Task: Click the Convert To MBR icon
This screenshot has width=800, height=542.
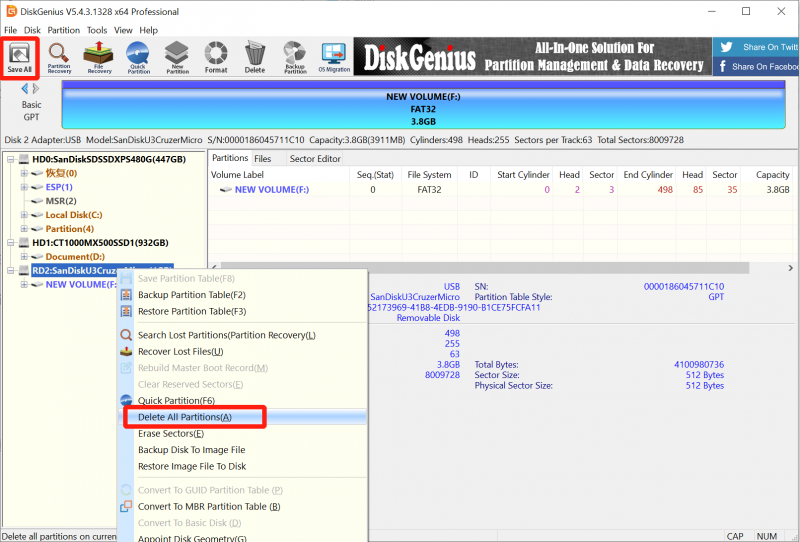Action: (126, 506)
